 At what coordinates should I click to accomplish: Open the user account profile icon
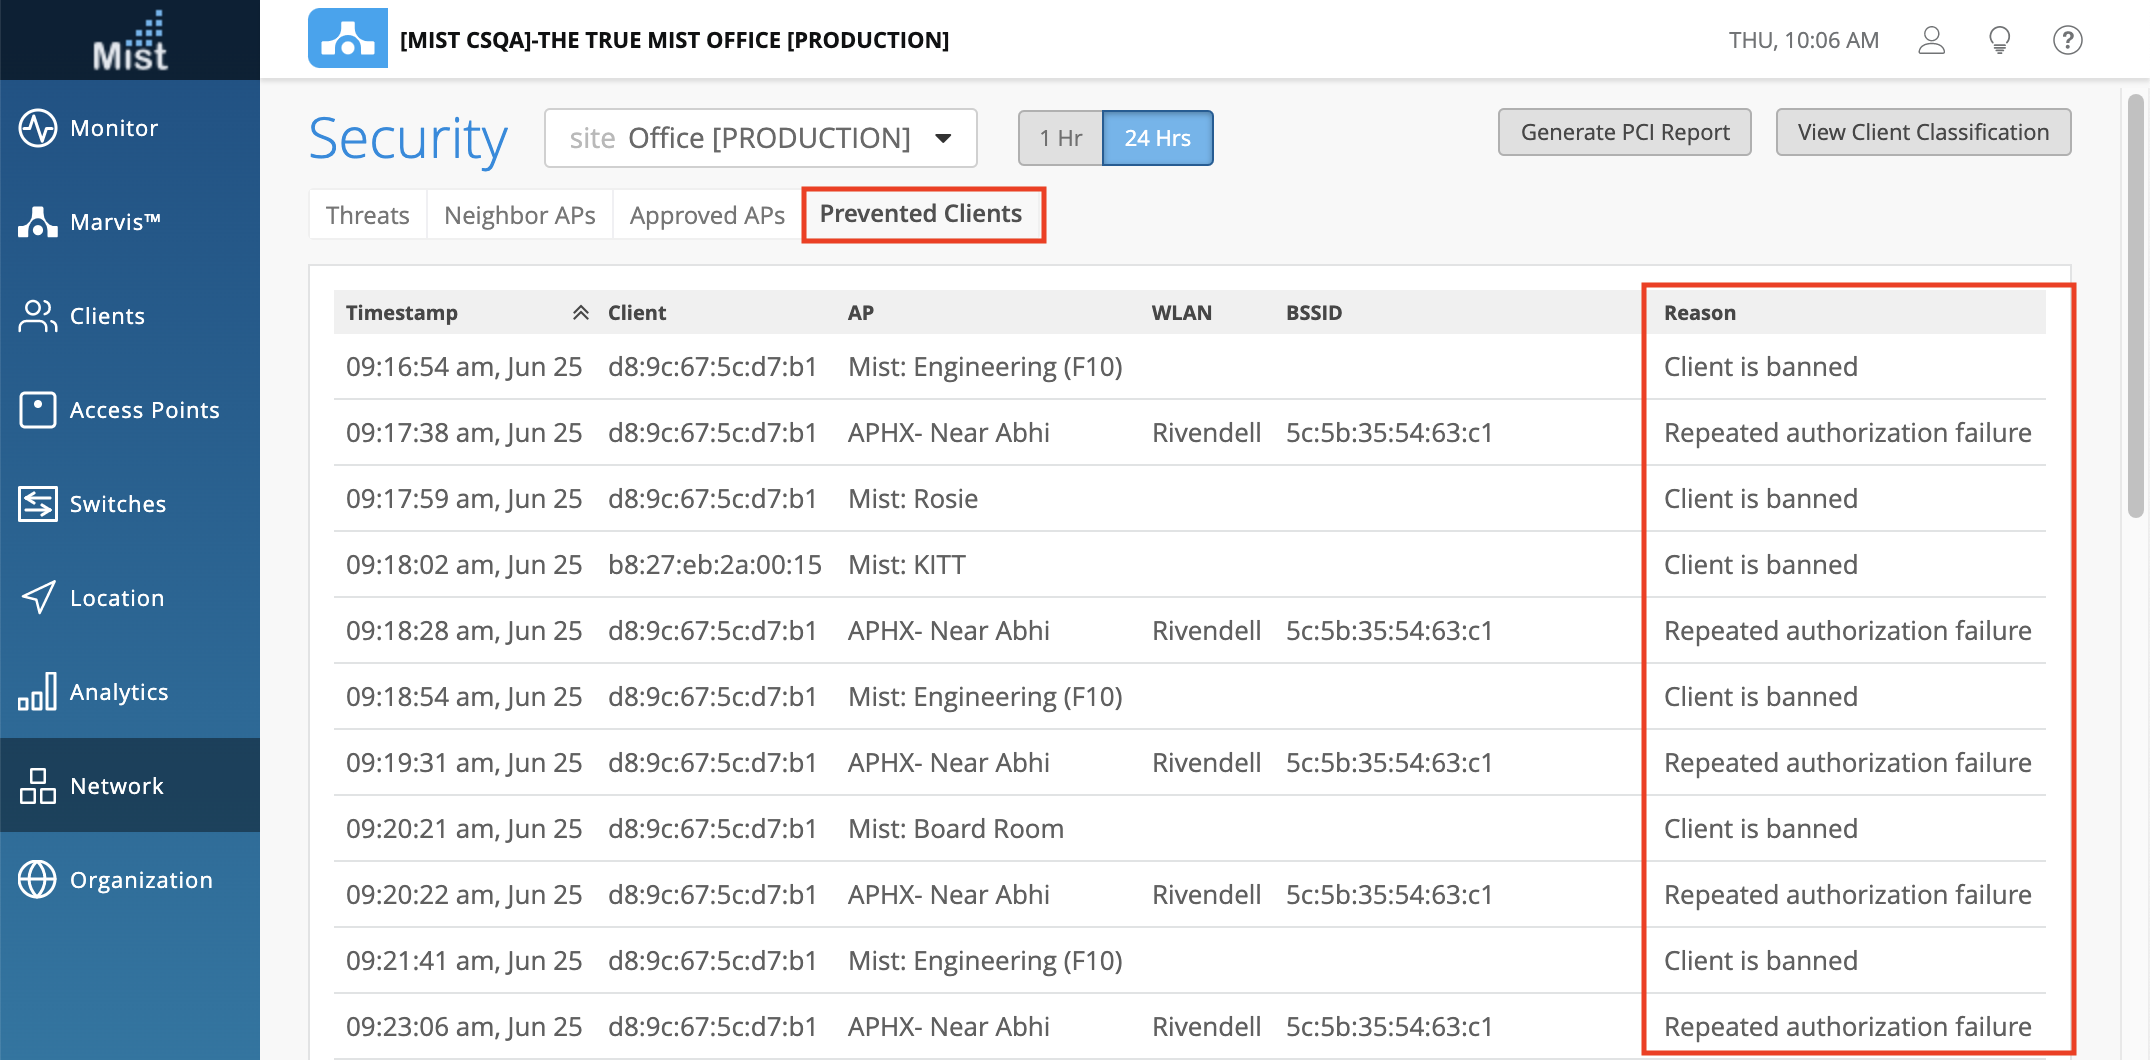point(1931,40)
